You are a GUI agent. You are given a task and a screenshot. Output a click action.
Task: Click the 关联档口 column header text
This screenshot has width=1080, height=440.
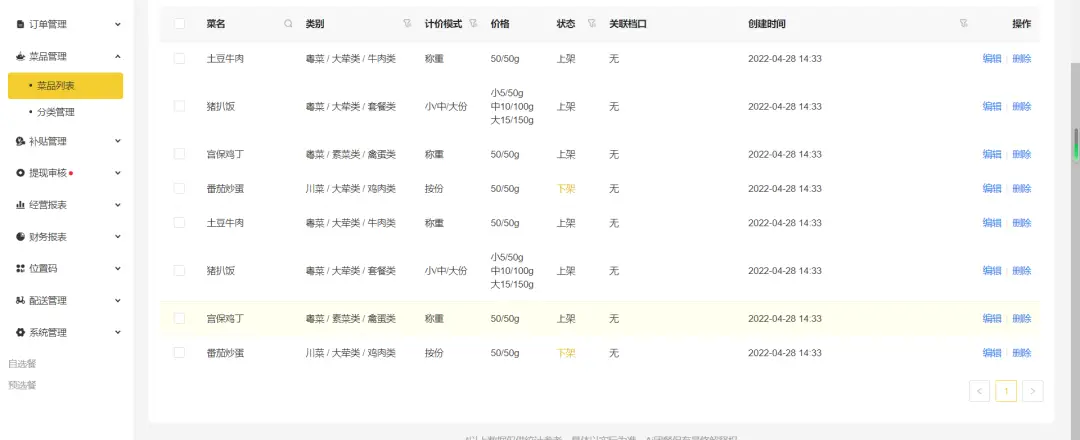pos(627,24)
